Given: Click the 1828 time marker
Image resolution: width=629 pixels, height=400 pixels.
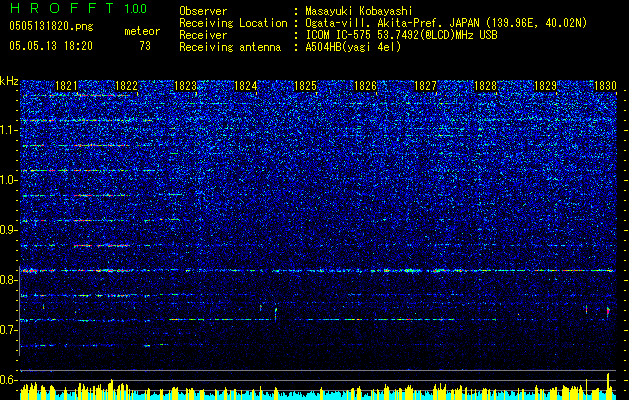Looking at the screenshot, I should tap(485, 86).
